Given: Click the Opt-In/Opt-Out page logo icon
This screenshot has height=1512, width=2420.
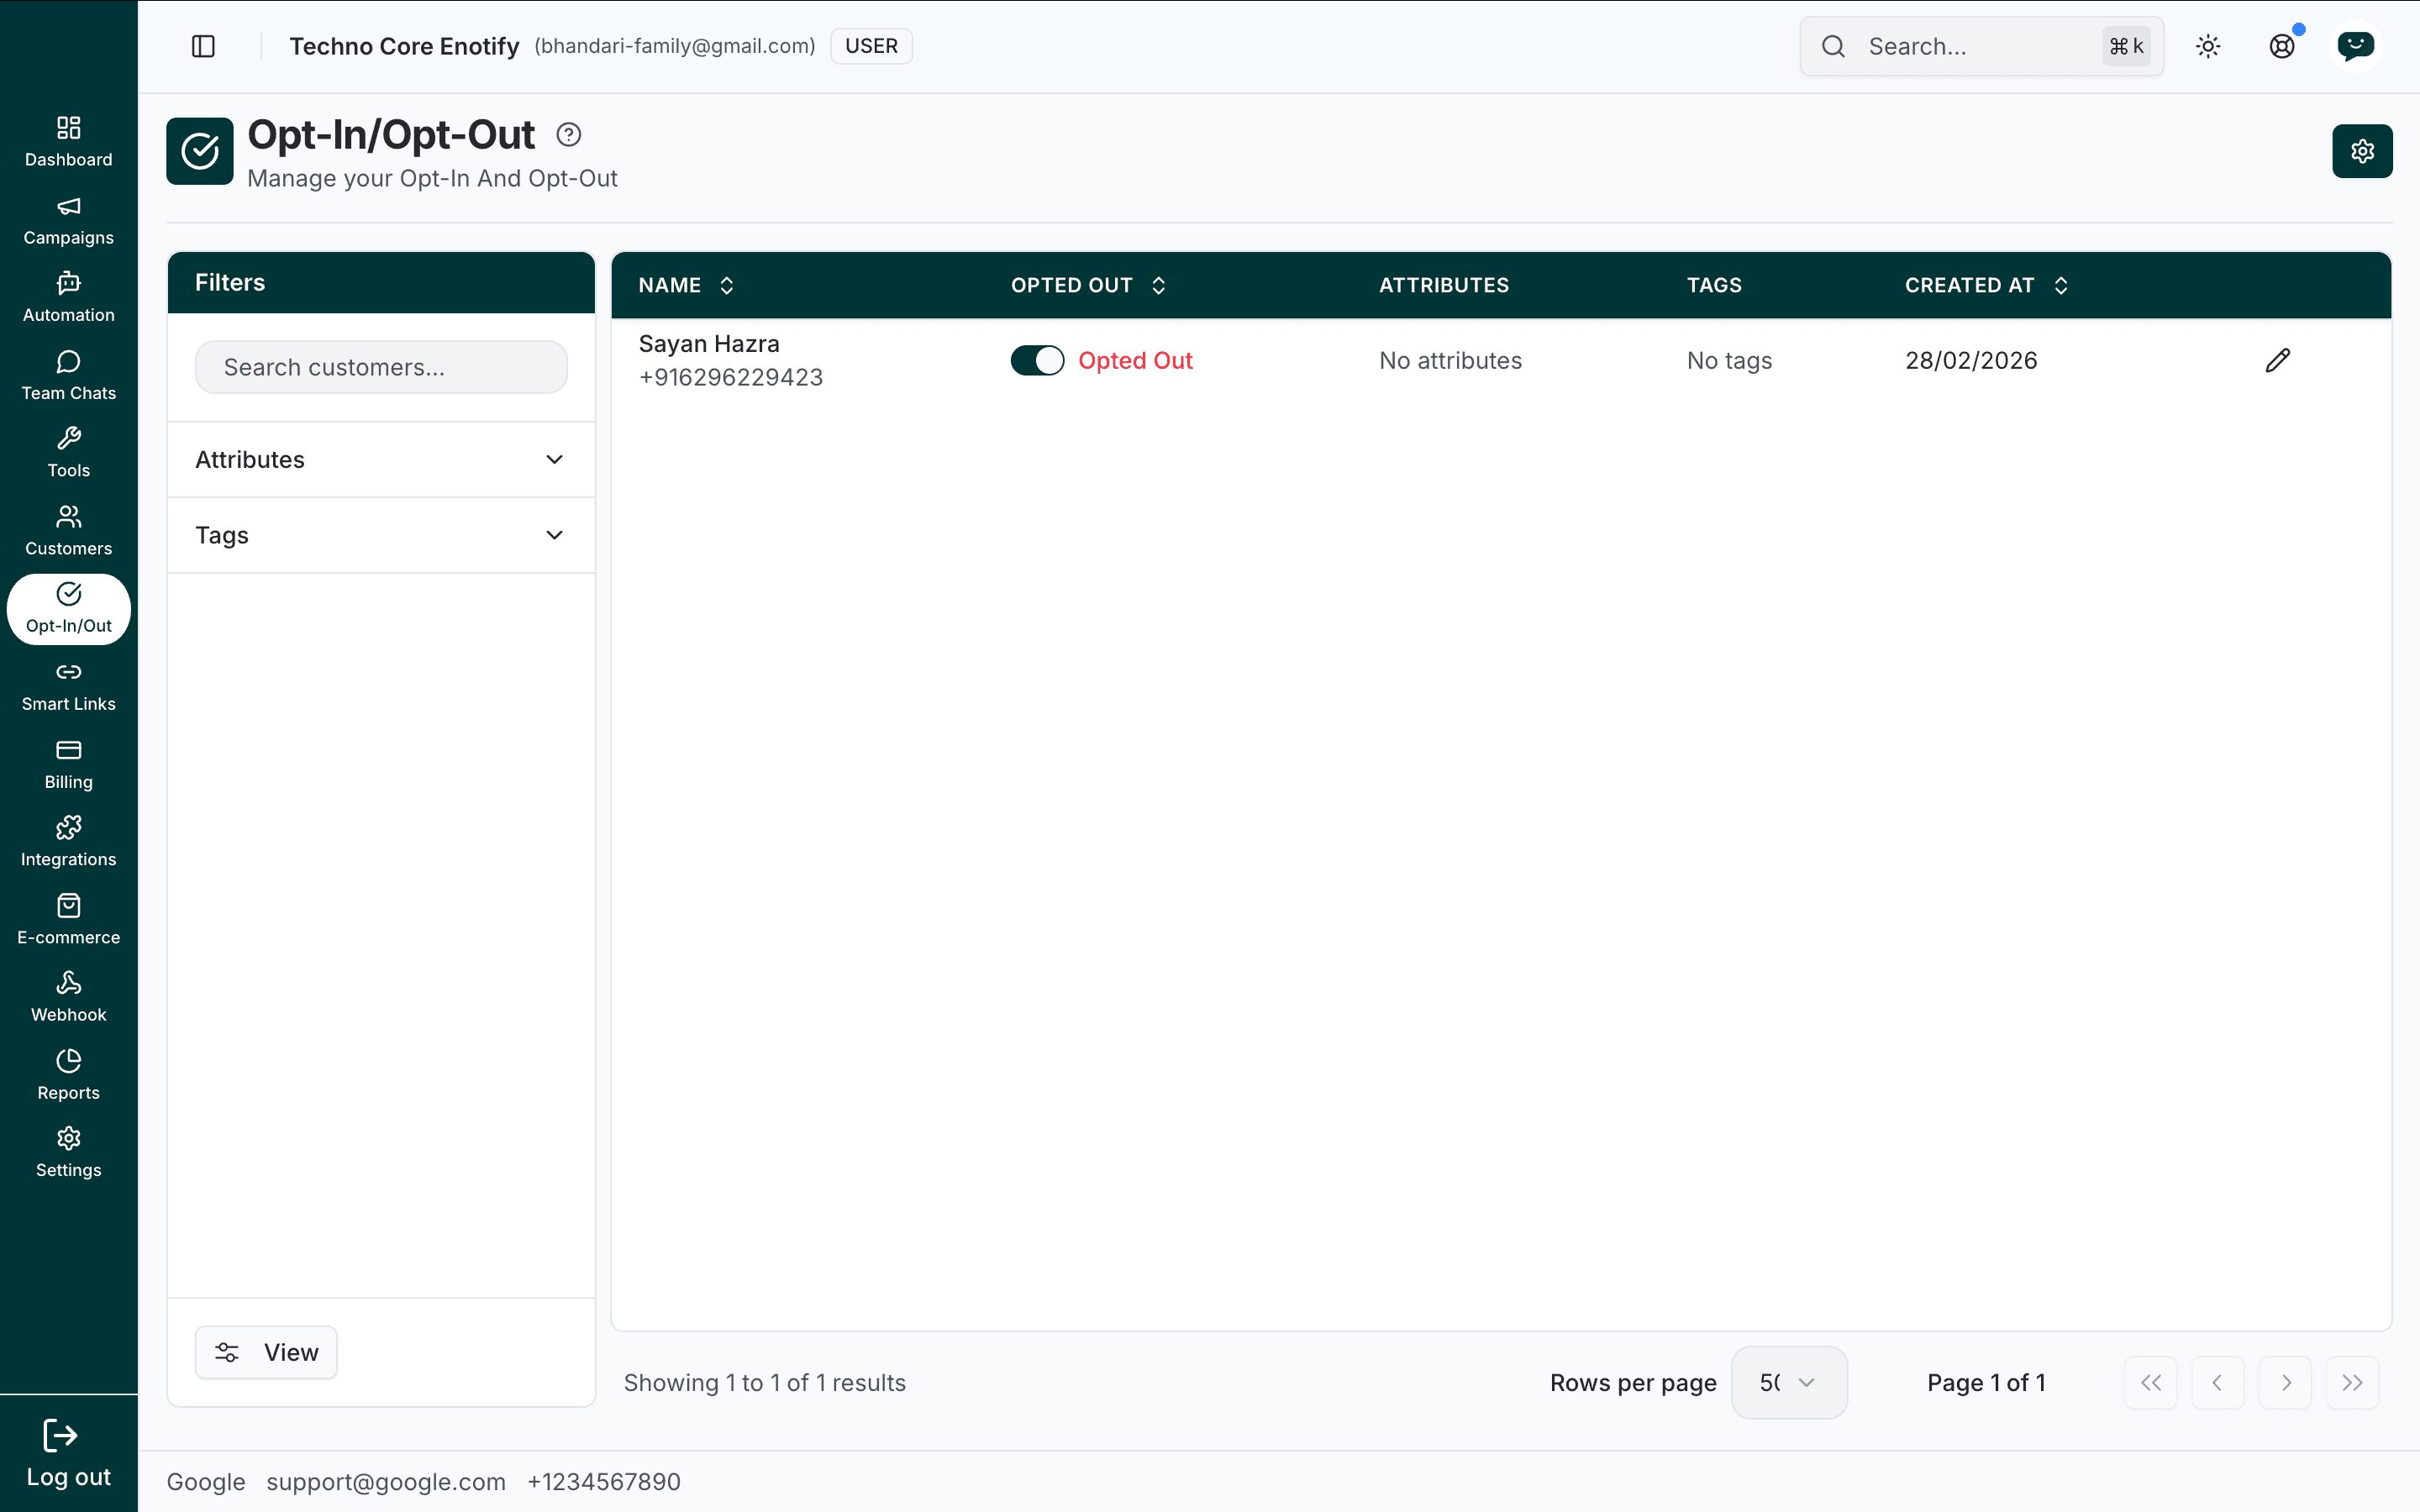Looking at the screenshot, I should point(200,151).
